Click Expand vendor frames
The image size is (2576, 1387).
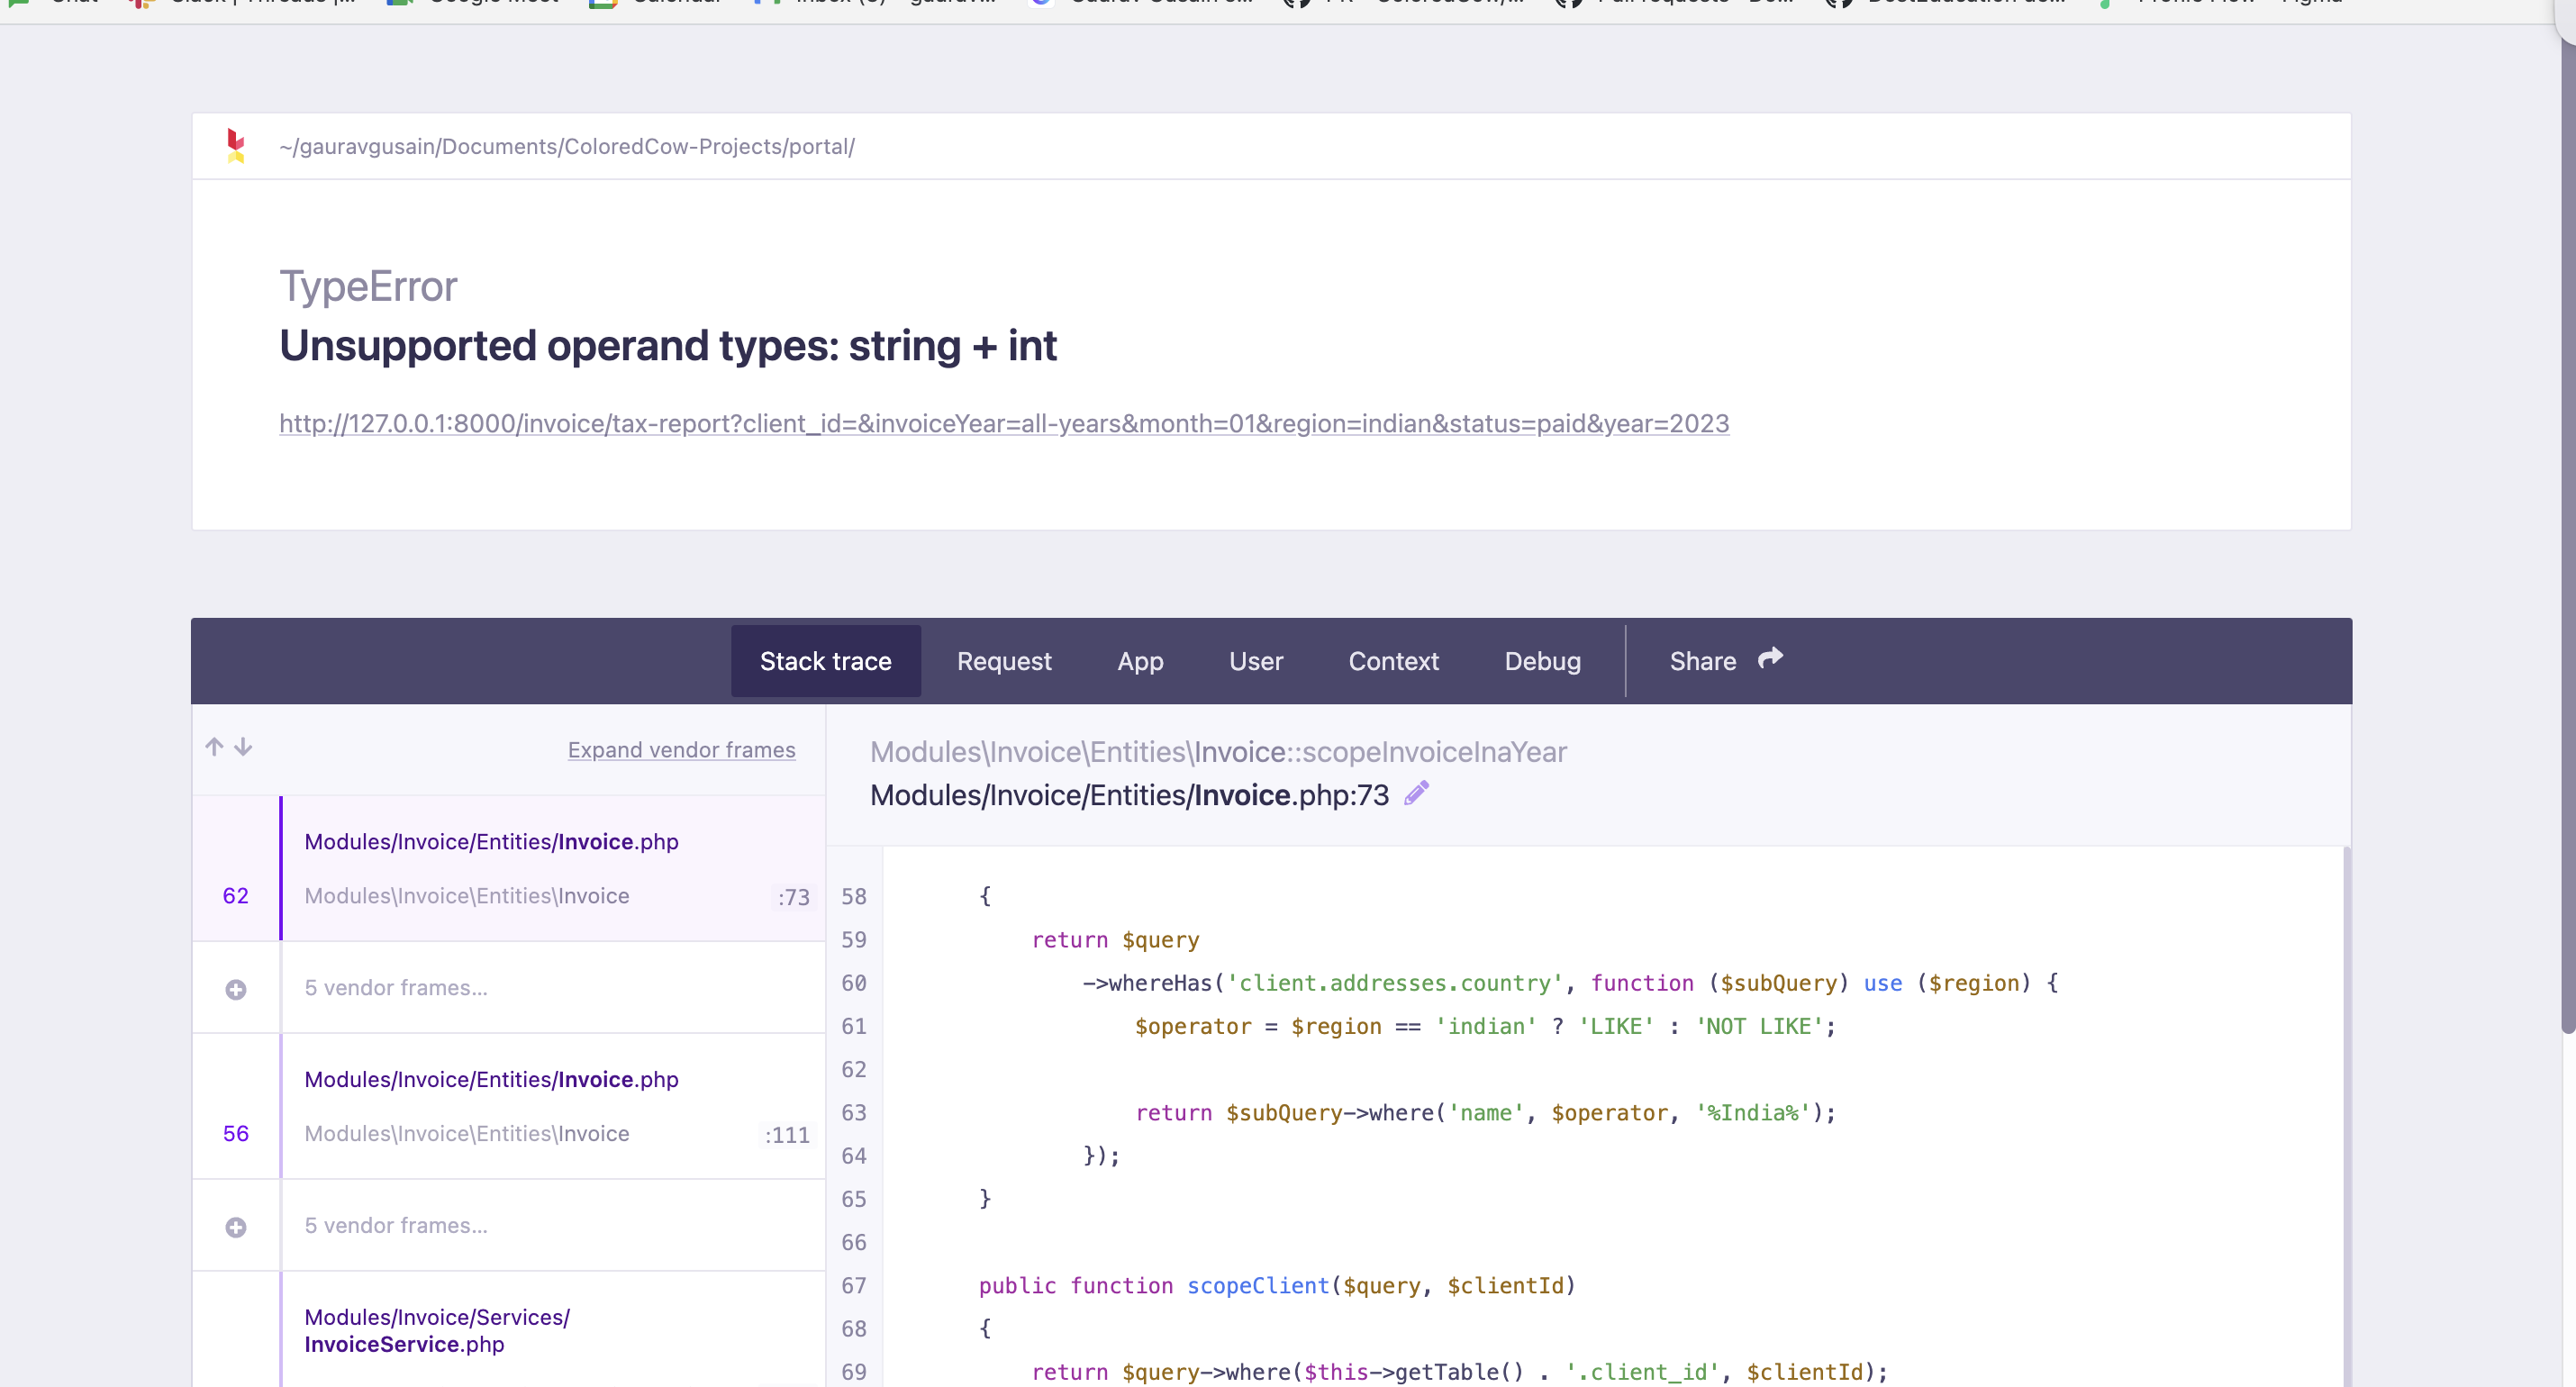[x=682, y=749]
